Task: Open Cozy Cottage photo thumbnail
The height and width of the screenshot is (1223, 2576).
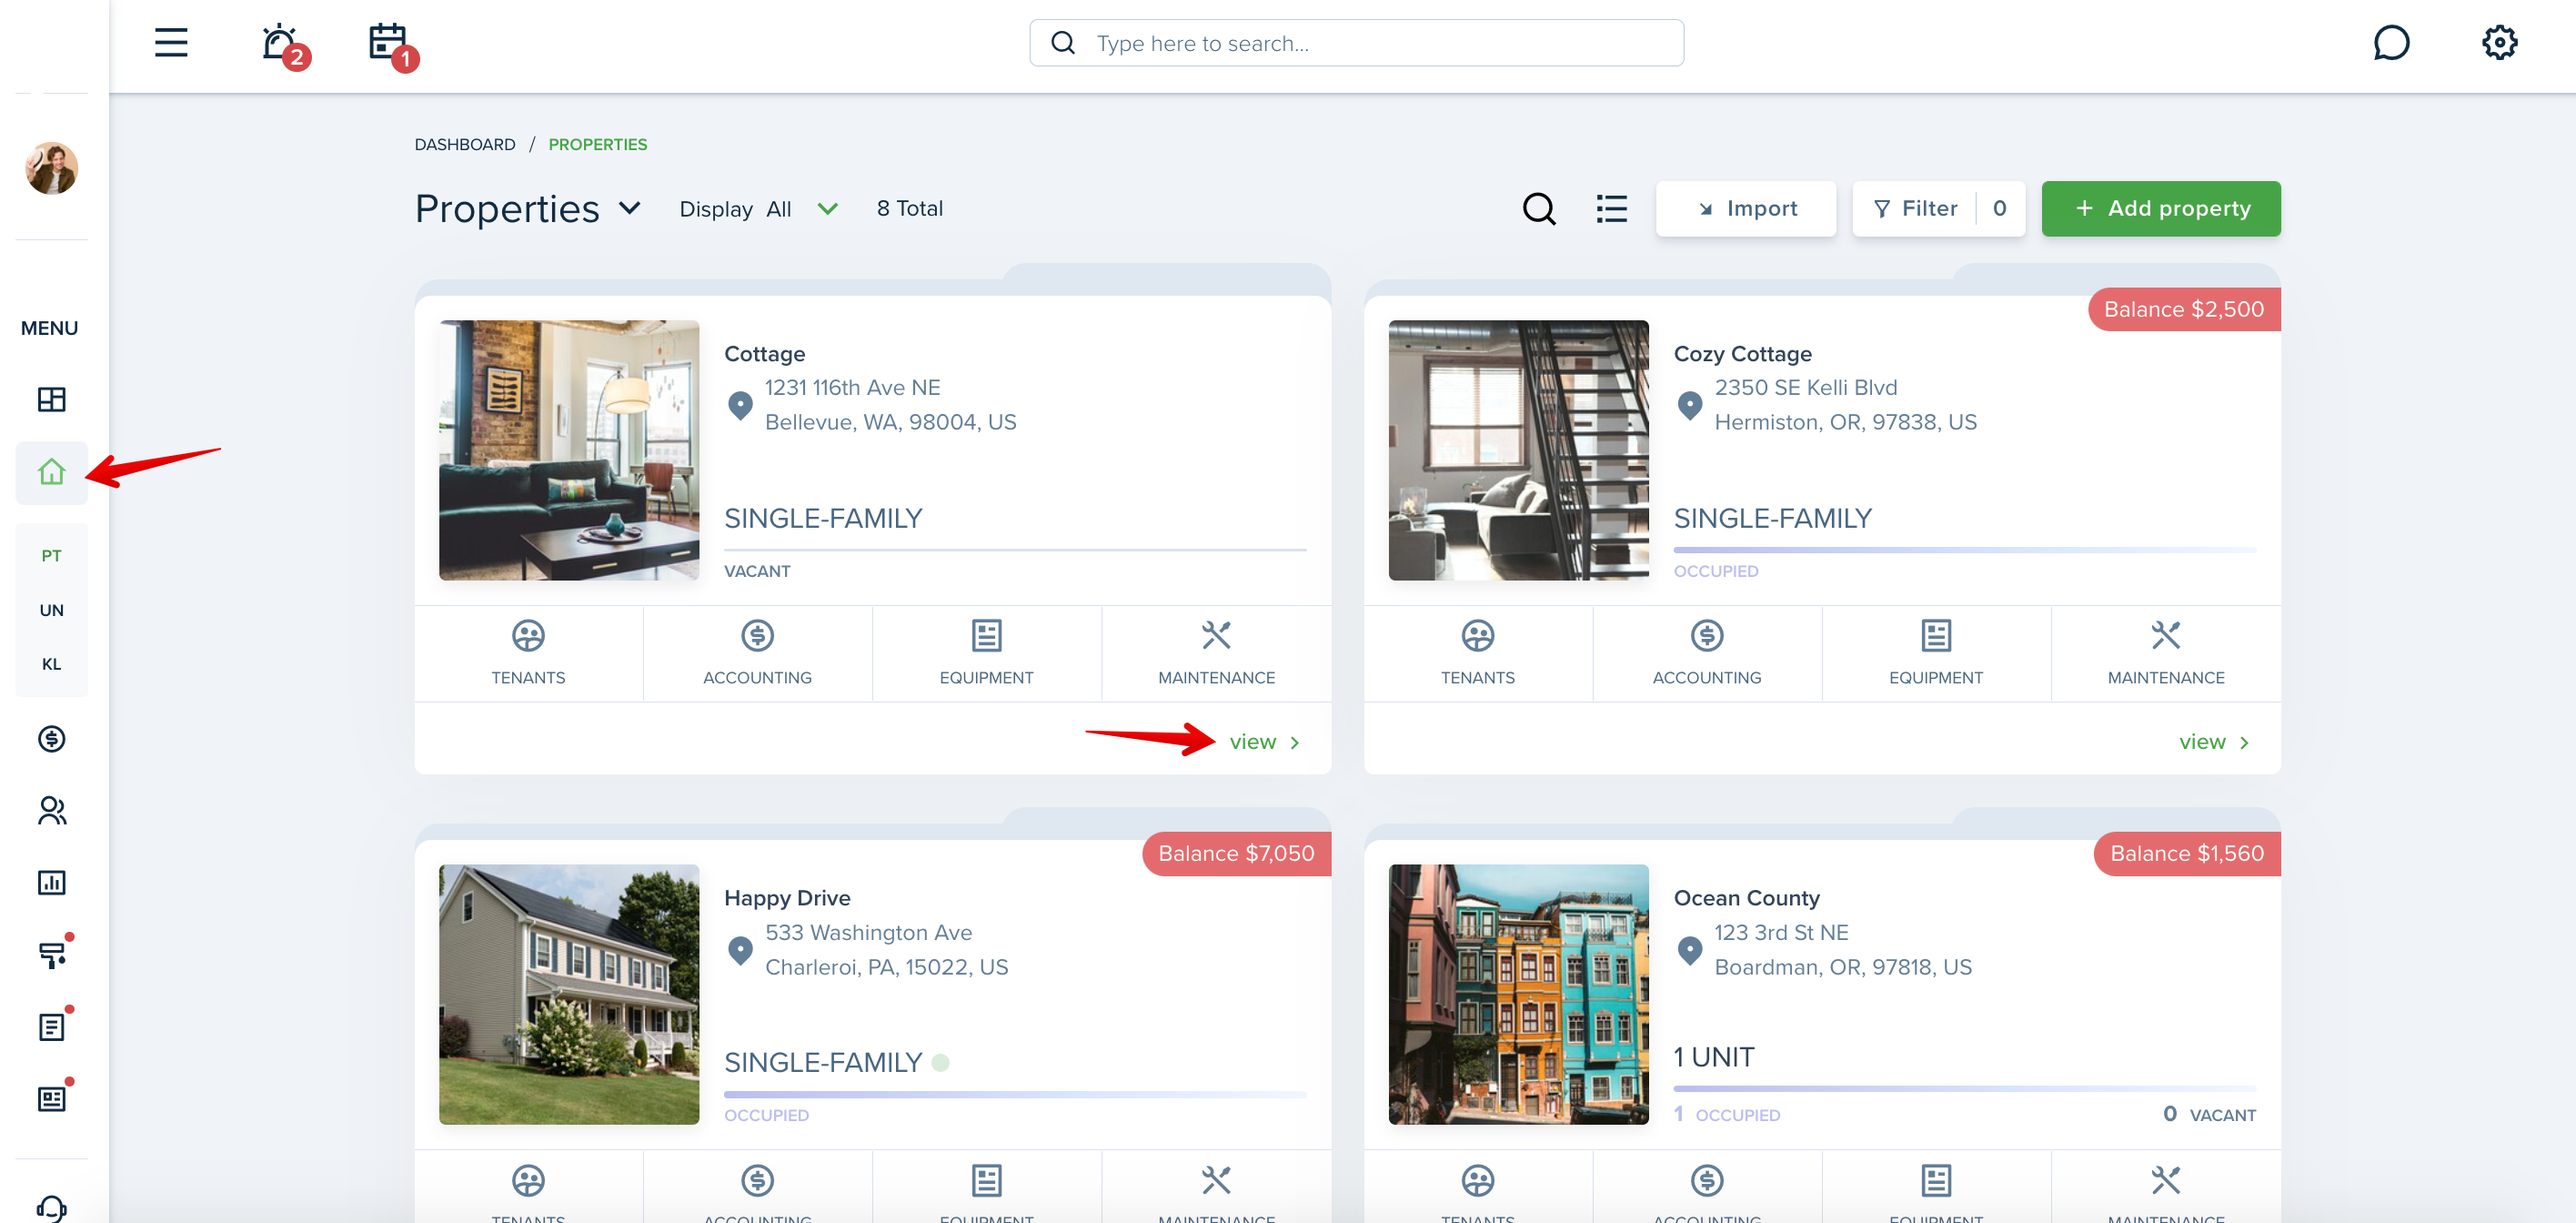Action: click(x=1518, y=450)
